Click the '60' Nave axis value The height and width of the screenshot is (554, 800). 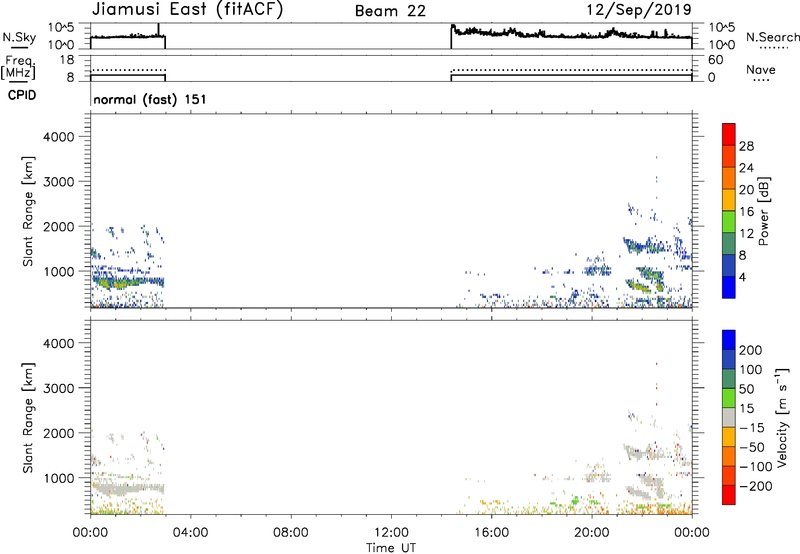(716, 60)
